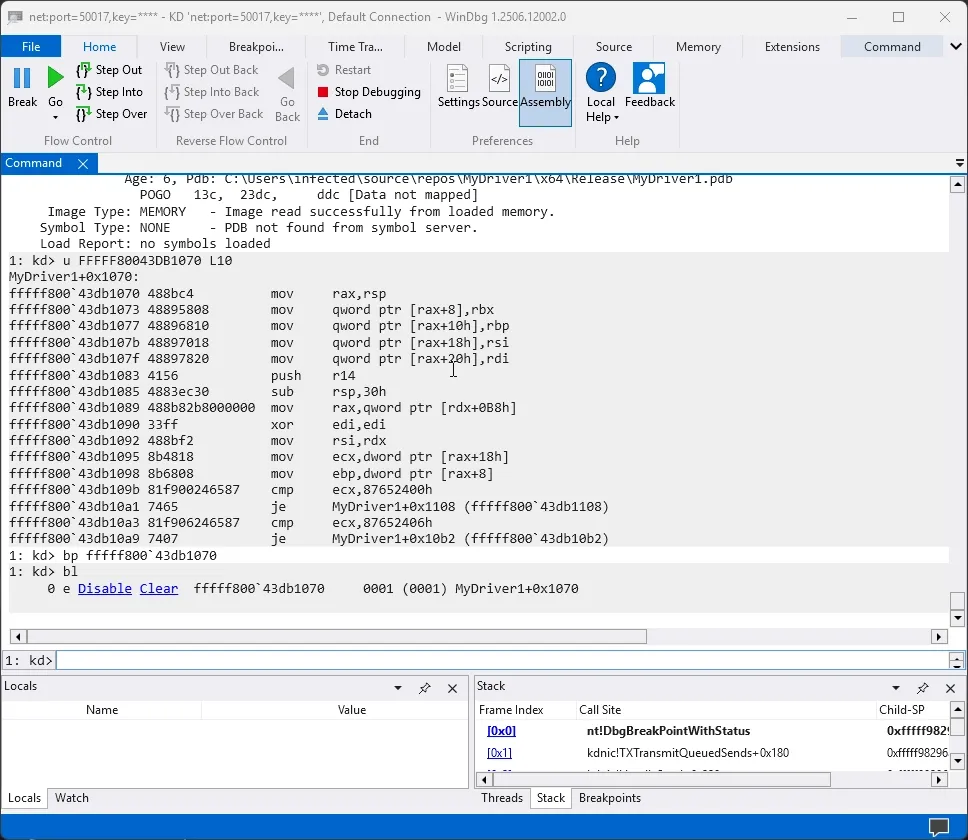Switch to the Breakpoints tab
This screenshot has height=840, width=968.
pos(609,797)
